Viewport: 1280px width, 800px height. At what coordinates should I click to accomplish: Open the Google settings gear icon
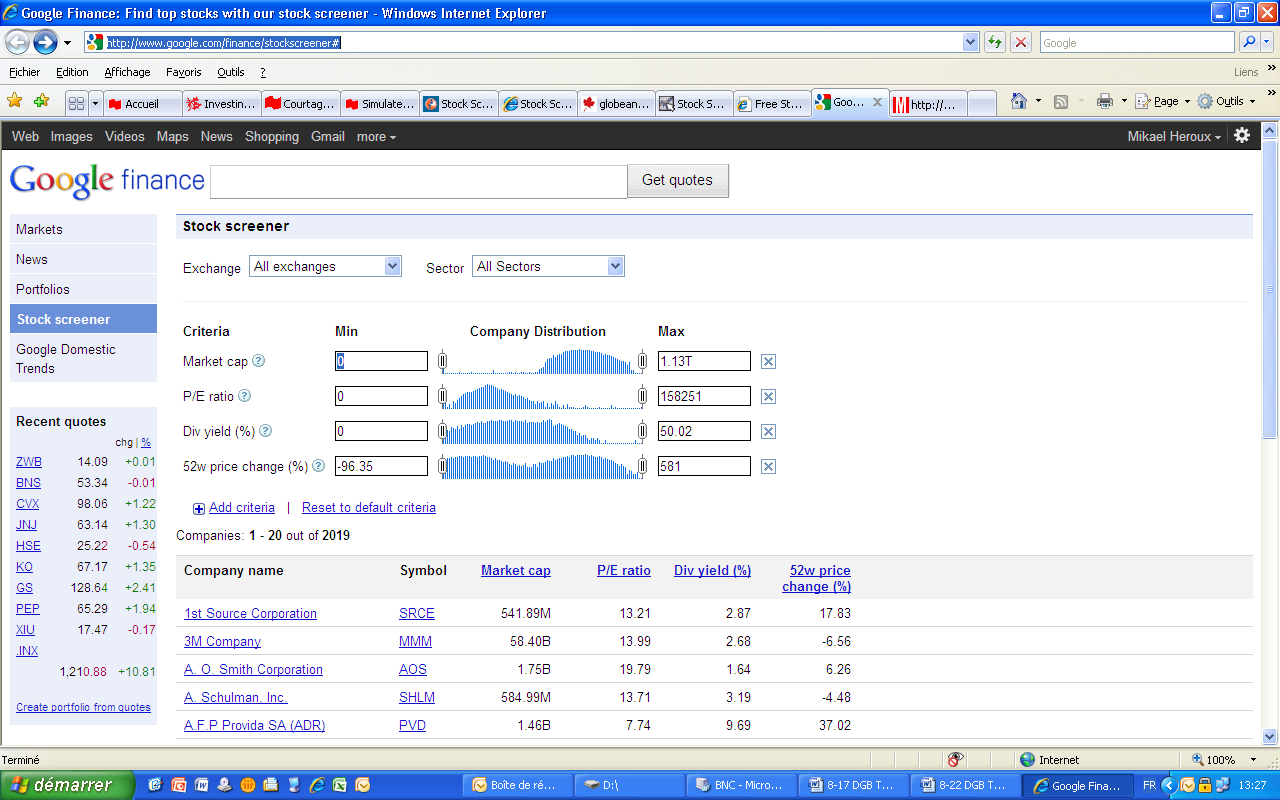[1242, 135]
